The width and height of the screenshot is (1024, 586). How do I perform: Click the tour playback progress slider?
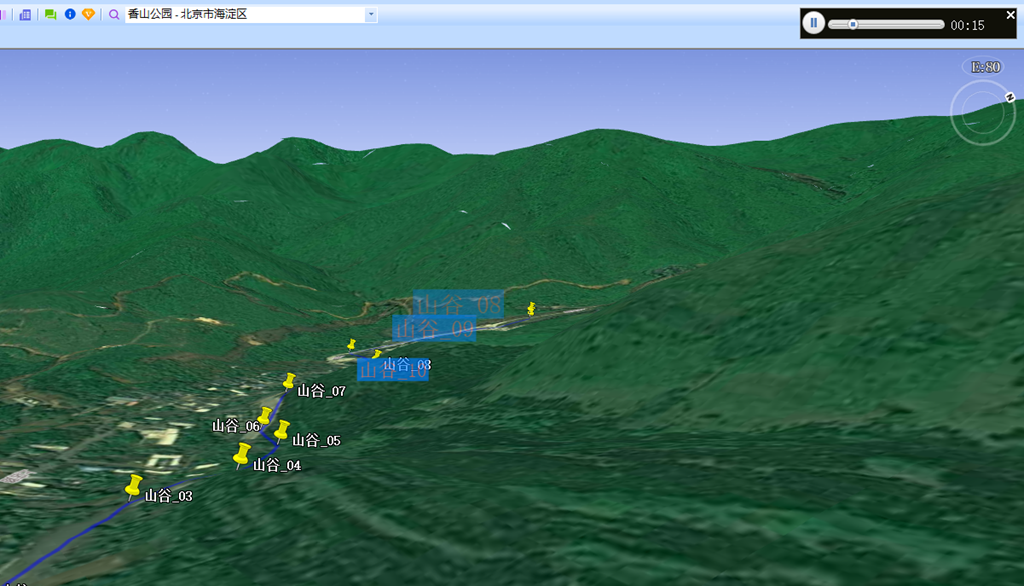pyautogui.click(x=886, y=25)
